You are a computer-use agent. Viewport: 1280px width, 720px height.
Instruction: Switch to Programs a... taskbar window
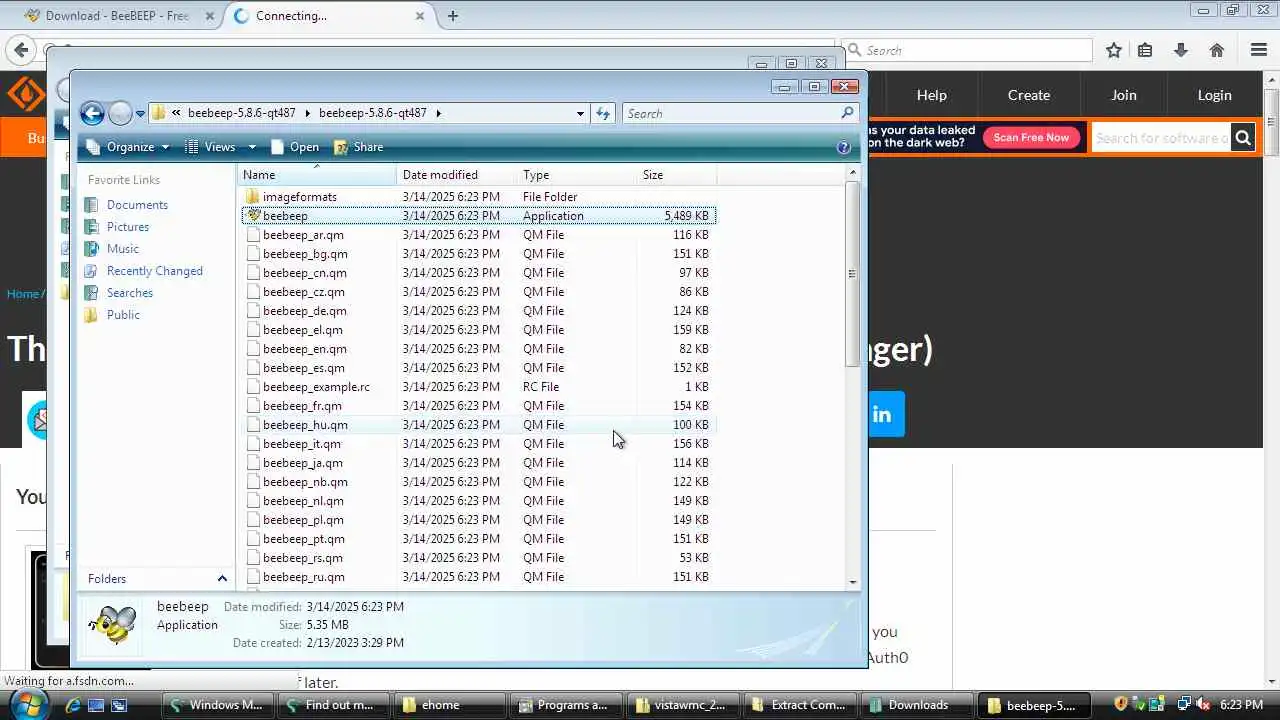[x=567, y=705]
